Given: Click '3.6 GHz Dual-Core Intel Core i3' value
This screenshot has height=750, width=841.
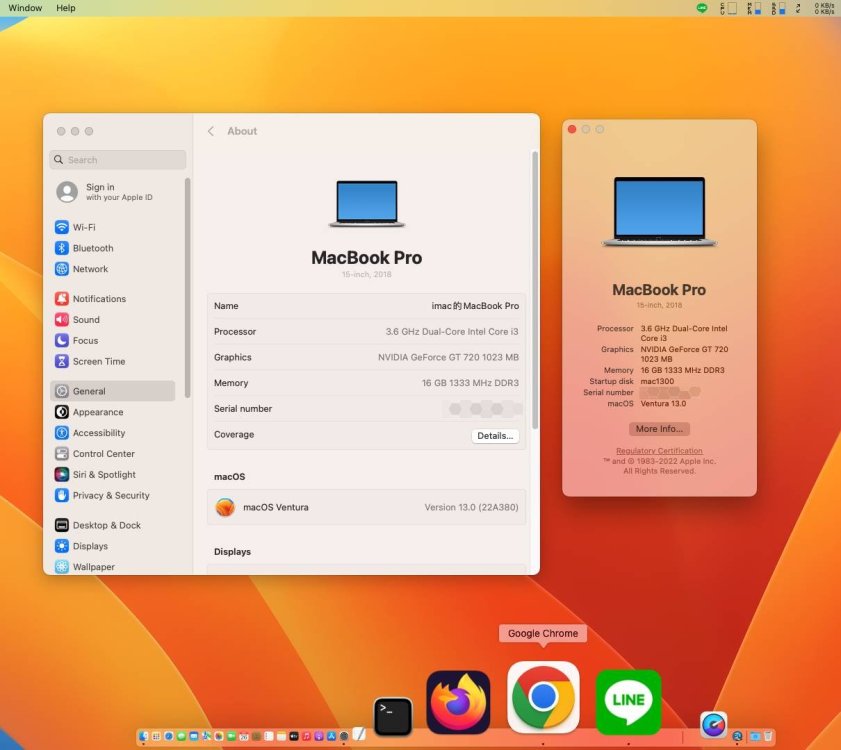Looking at the screenshot, I should tap(452, 332).
